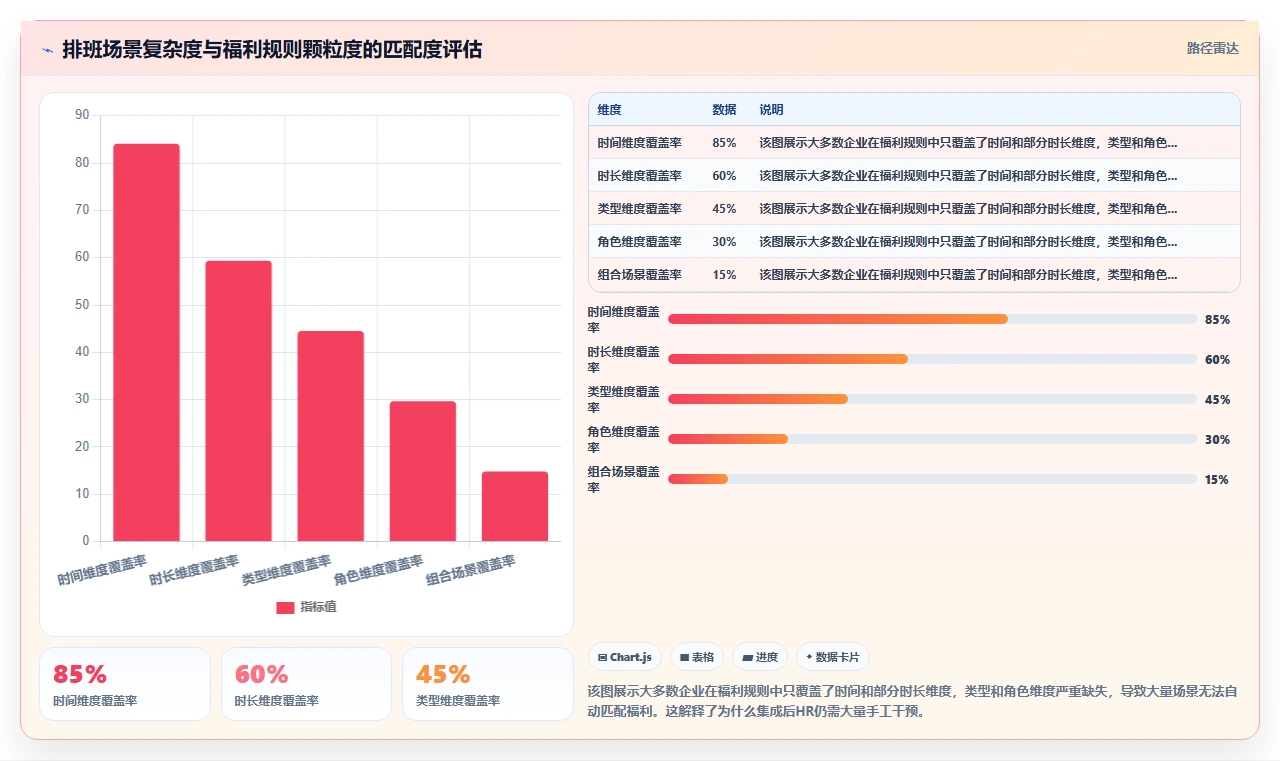This screenshot has height=761, width=1280.
Task: Click the 时间维度覆盖率 bar in chart
Action: click(146, 343)
